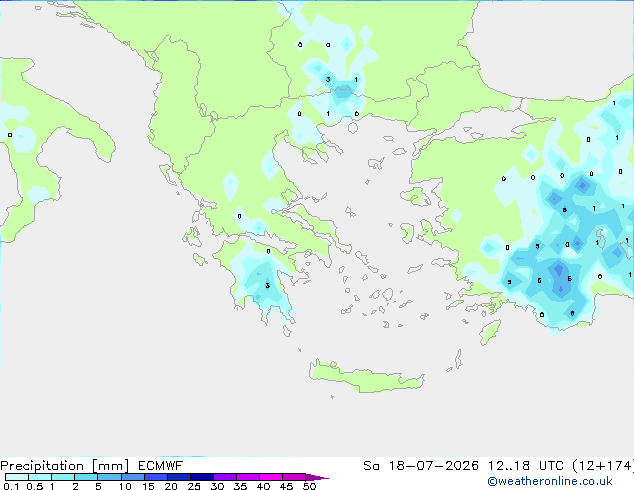
Task: Click the (12+174) forecast offset label
Action: 603,466
